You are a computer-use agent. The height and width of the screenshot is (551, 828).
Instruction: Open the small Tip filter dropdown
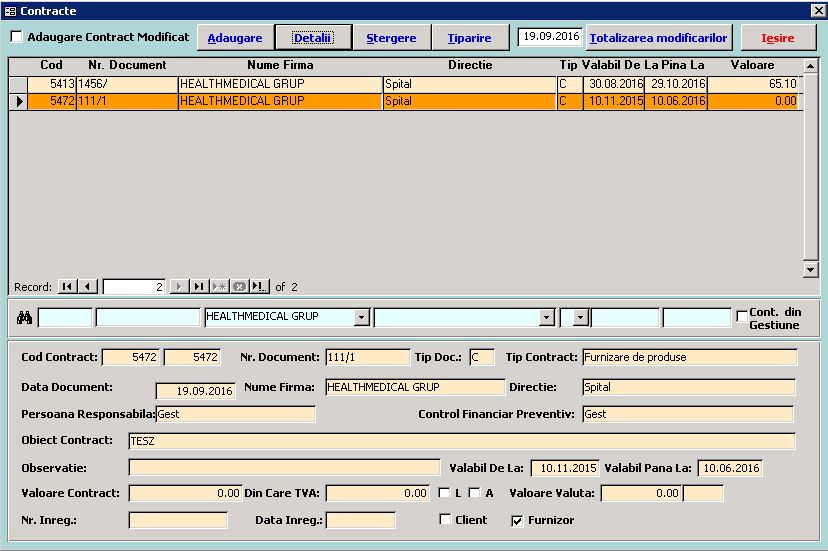click(580, 318)
